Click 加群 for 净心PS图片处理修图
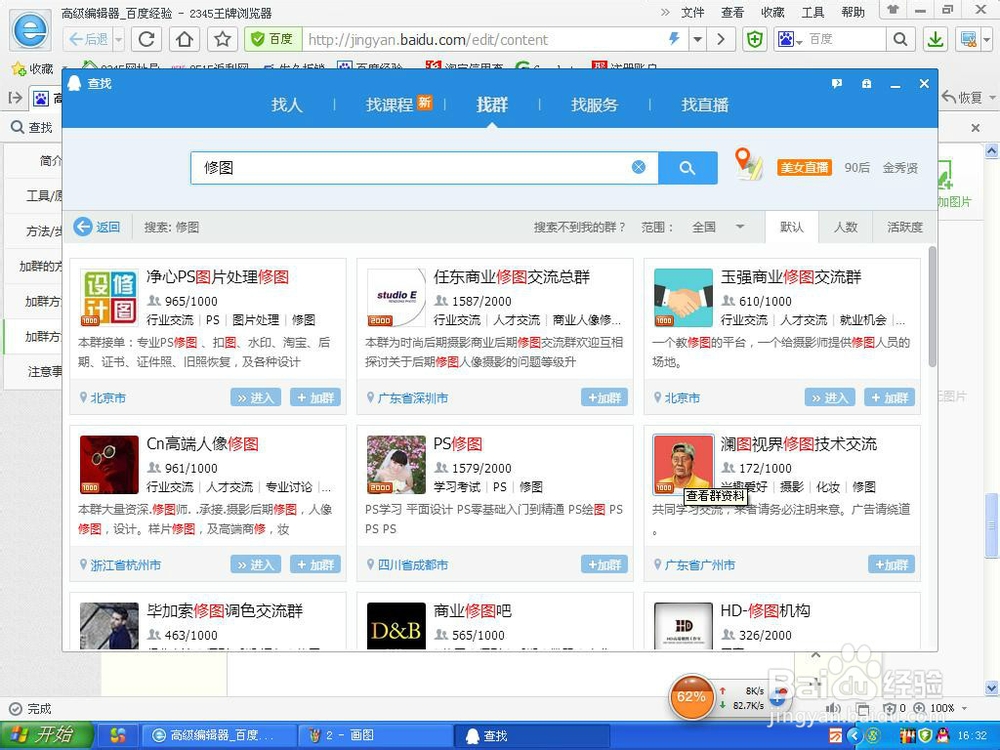This screenshot has width=1000, height=750. click(316, 397)
